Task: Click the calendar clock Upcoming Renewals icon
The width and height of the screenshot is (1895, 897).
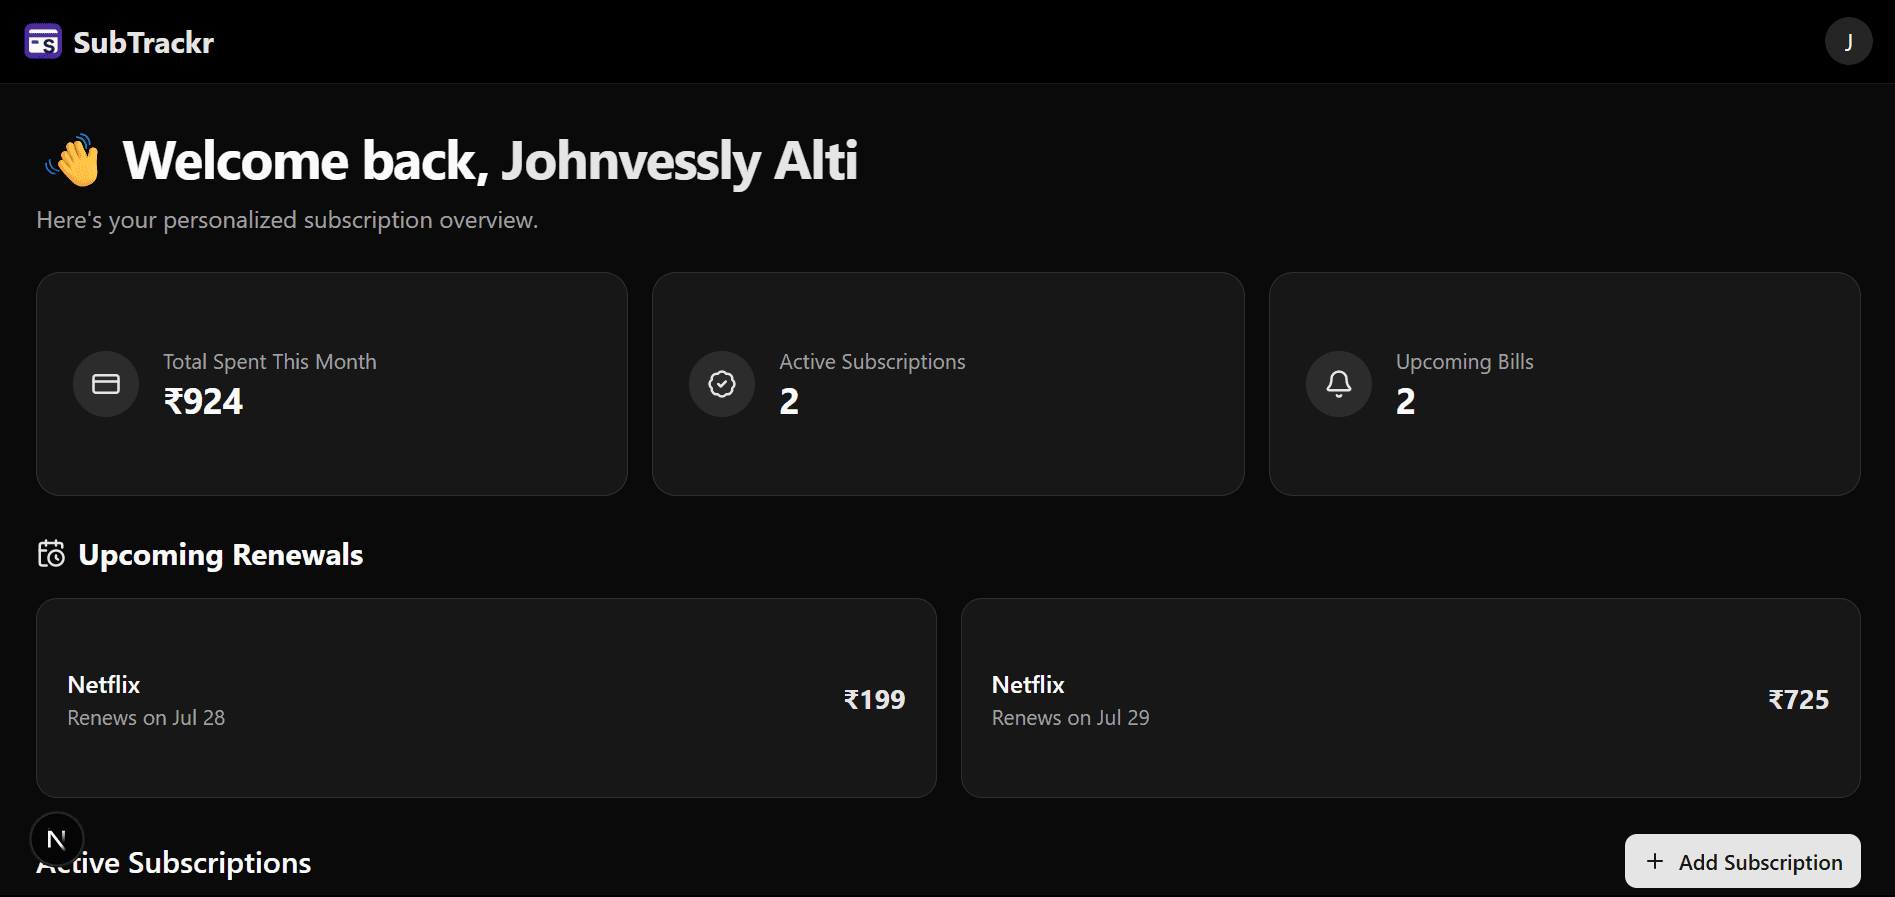Action: [x=51, y=554]
